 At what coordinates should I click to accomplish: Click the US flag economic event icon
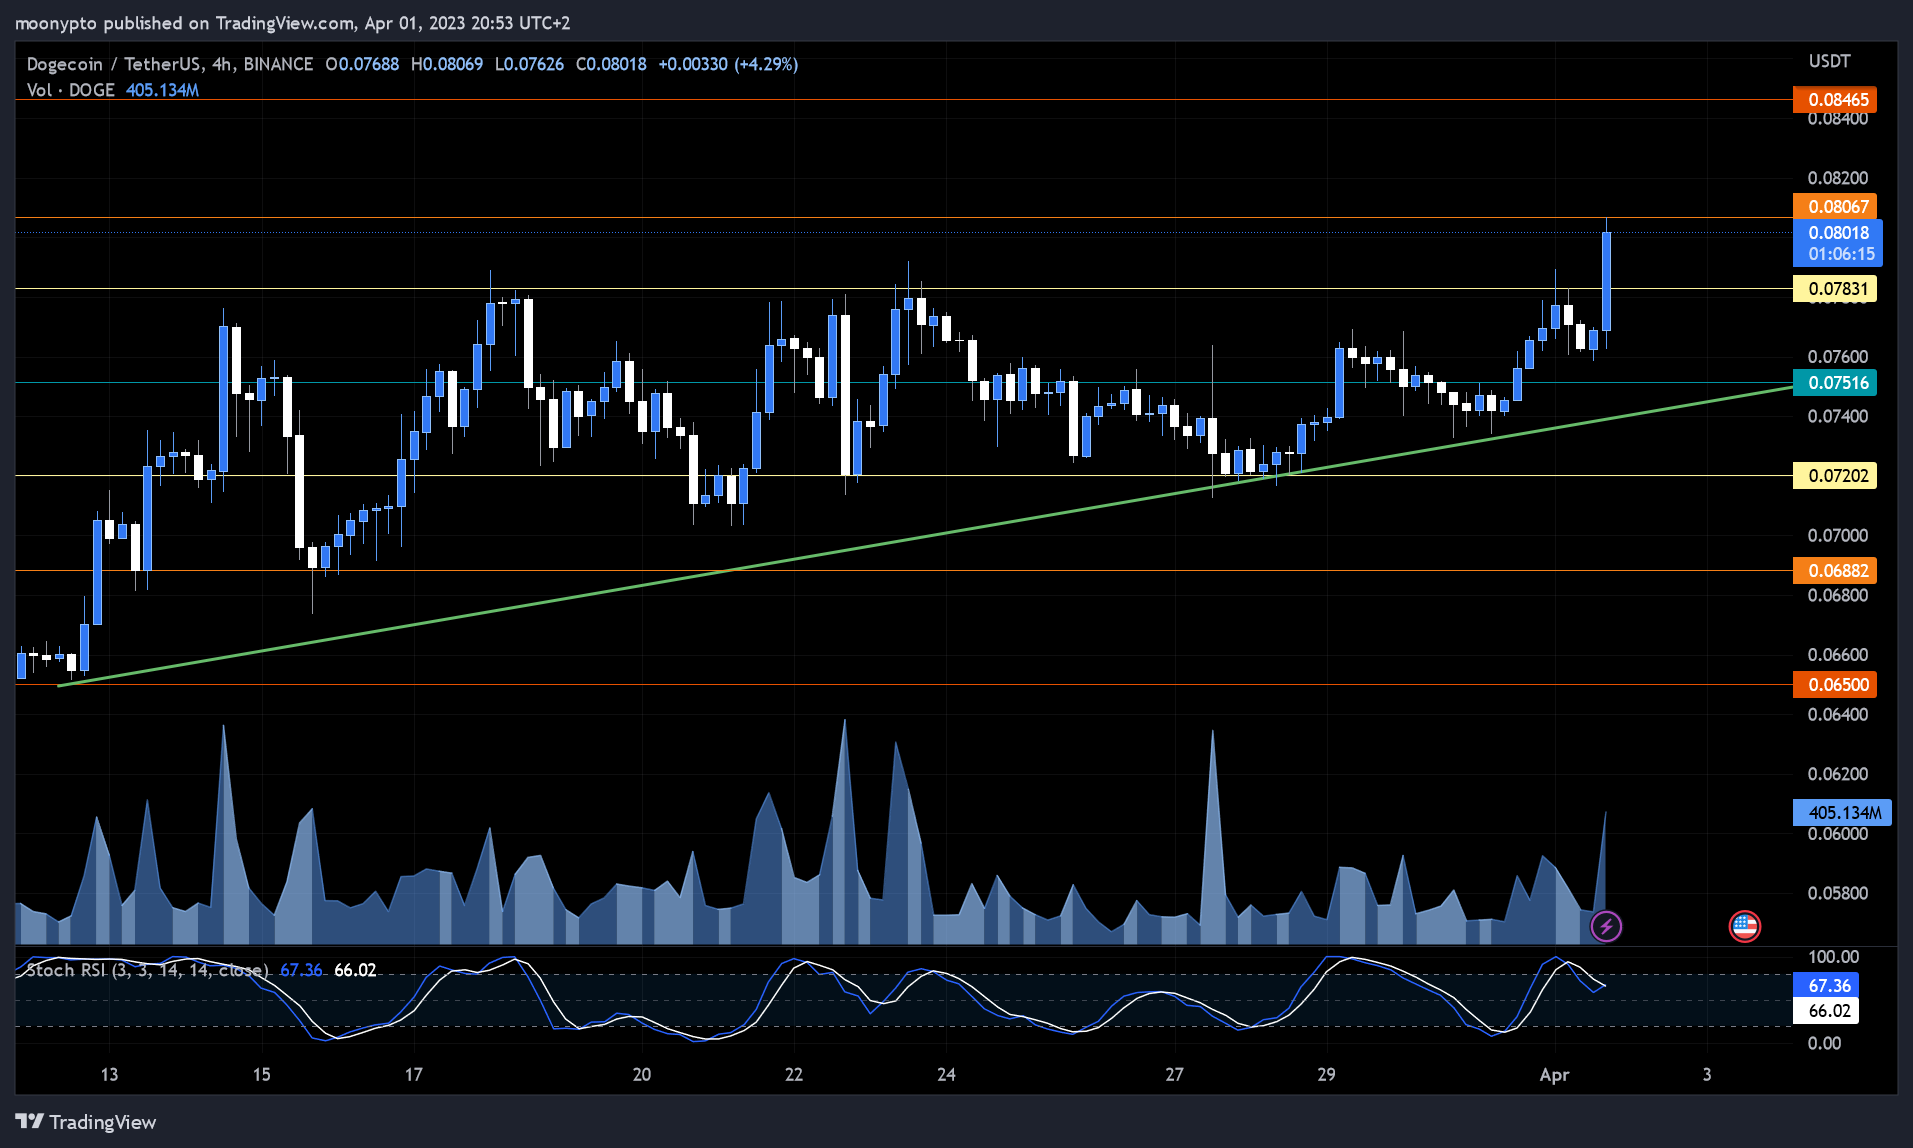point(1744,926)
